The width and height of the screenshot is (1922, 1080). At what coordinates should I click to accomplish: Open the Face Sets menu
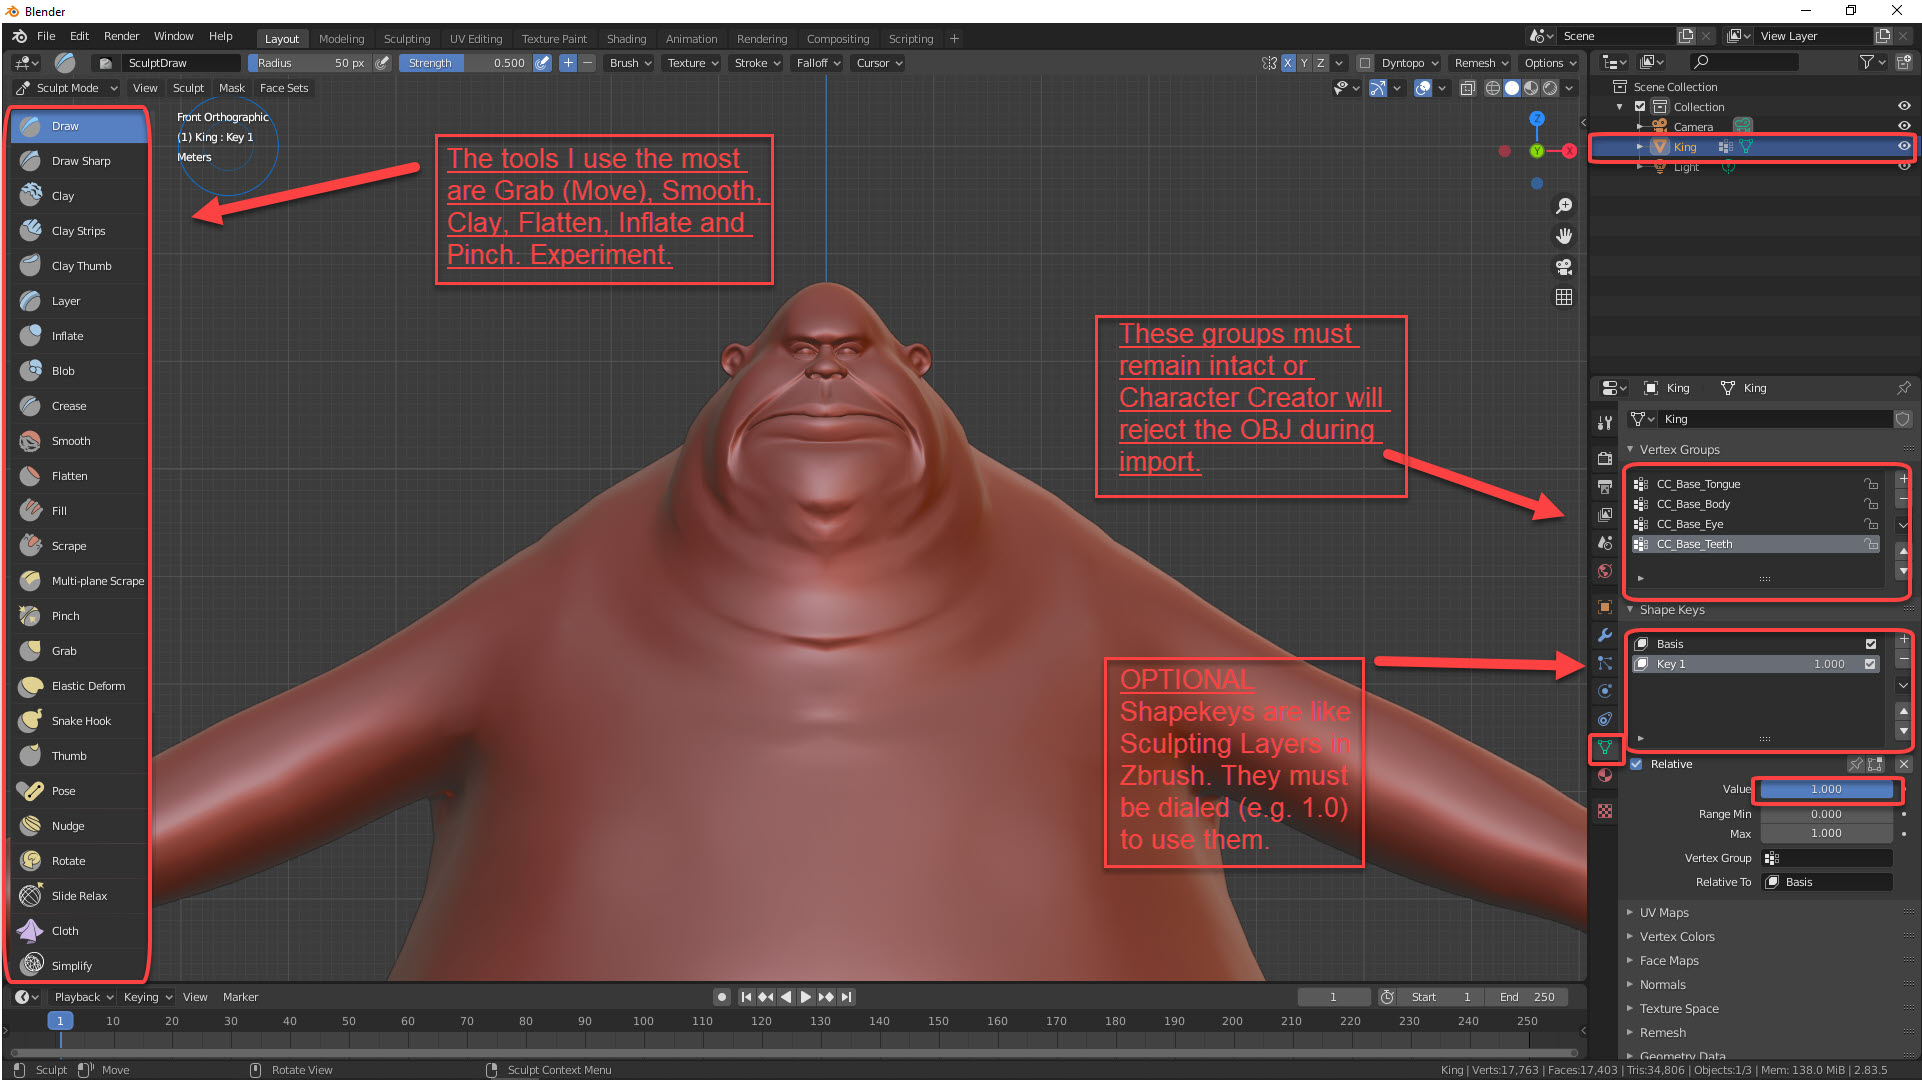[x=284, y=88]
